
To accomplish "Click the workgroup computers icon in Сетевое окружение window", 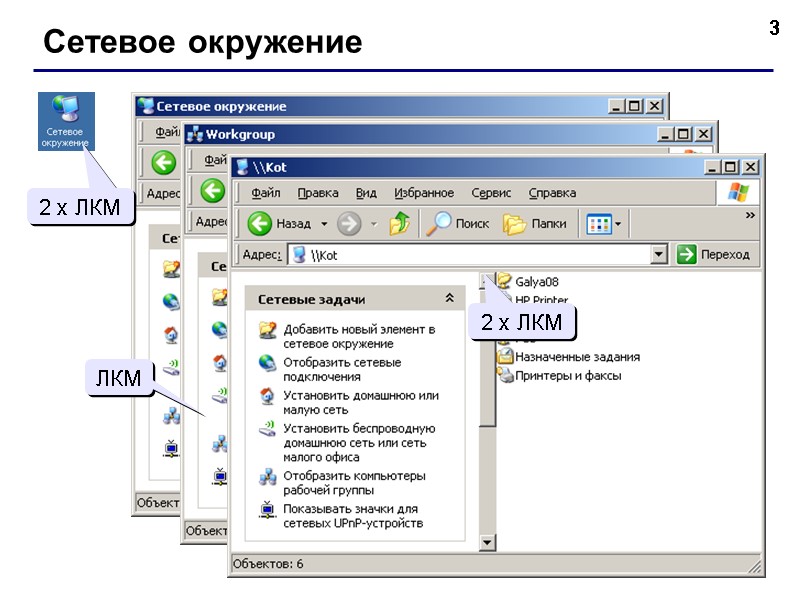I will [x=171, y=416].
